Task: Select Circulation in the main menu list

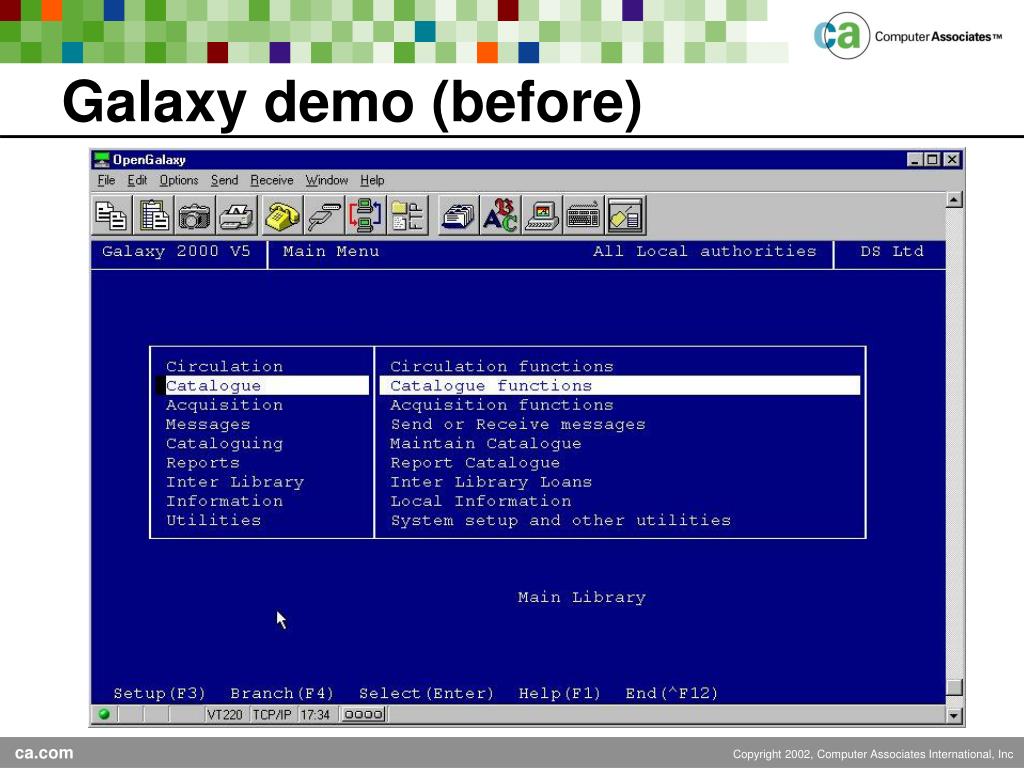Action: (224, 366)
